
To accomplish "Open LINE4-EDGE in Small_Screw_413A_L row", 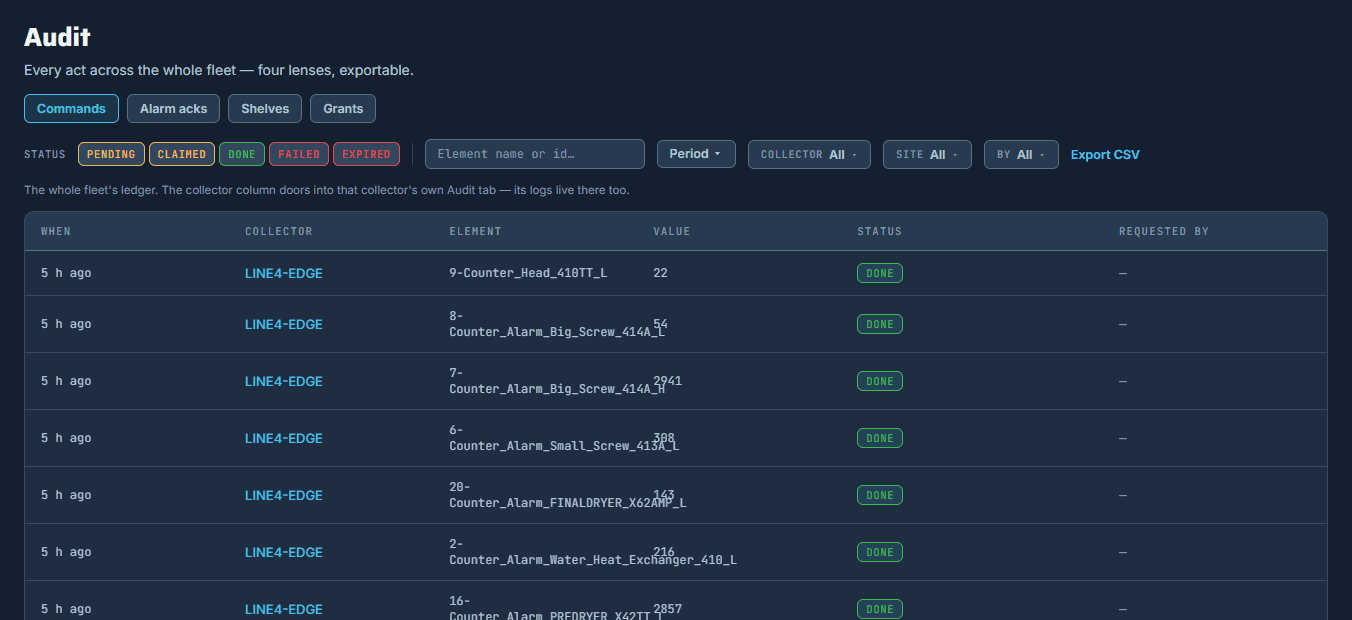I will [x=284, y=438].
